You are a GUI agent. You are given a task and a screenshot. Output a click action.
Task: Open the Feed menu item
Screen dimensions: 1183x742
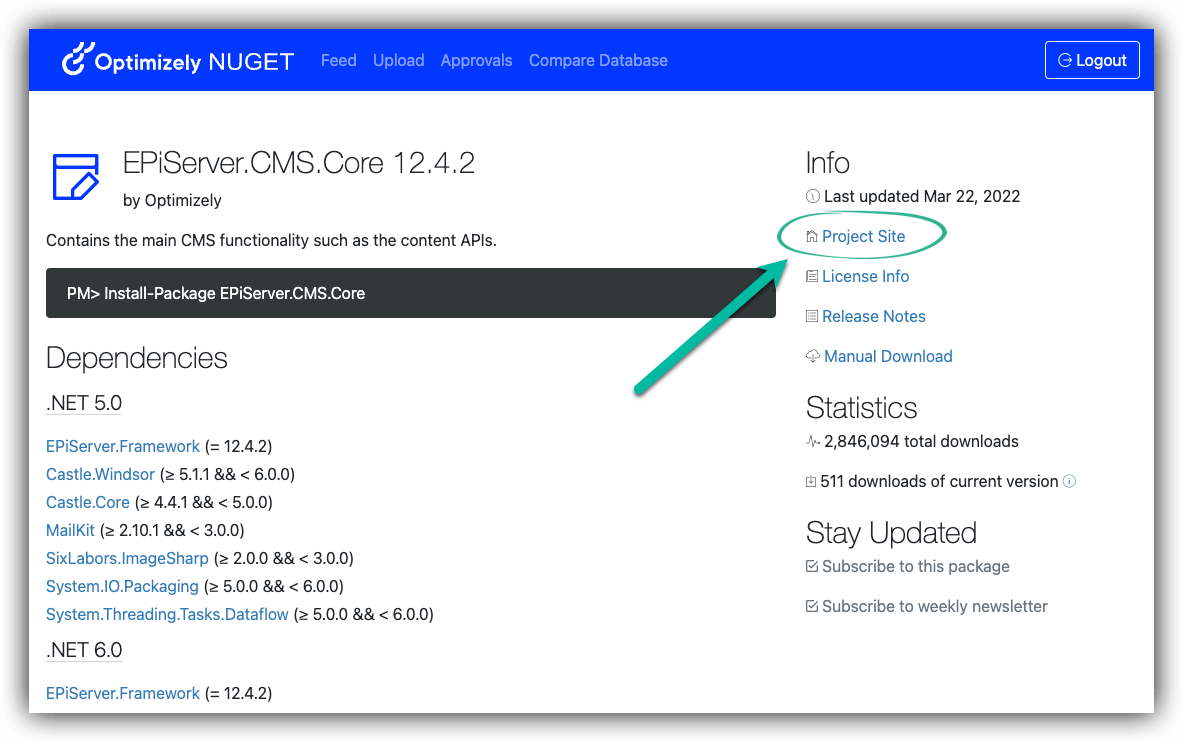coord(338,60)
